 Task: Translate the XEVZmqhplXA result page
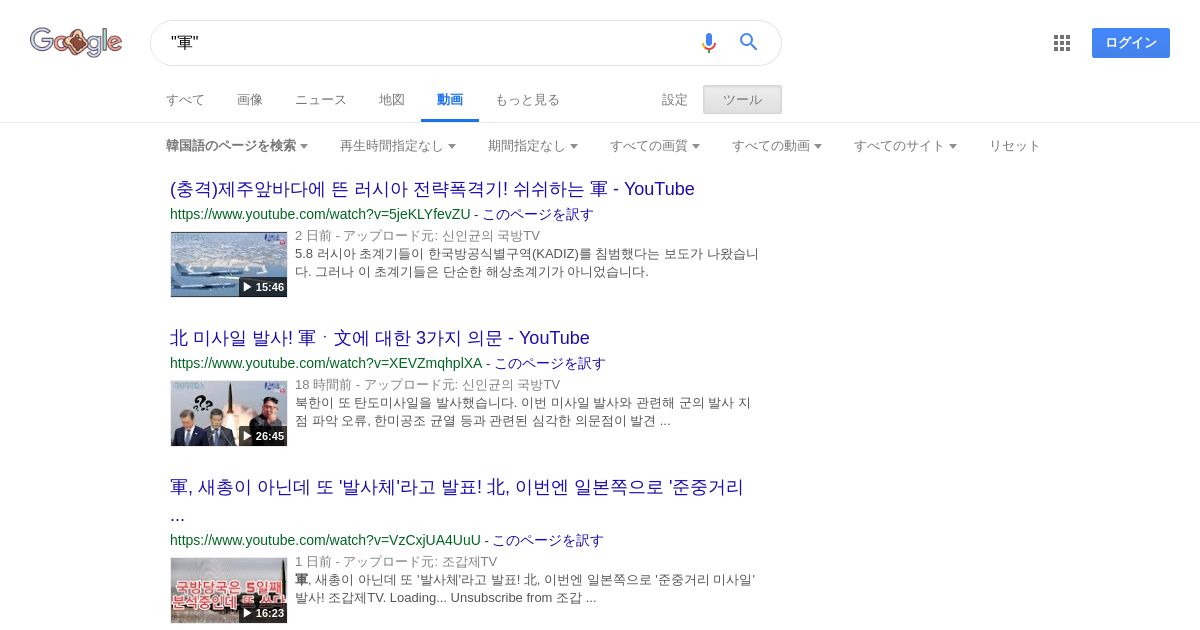pos(550,363)
